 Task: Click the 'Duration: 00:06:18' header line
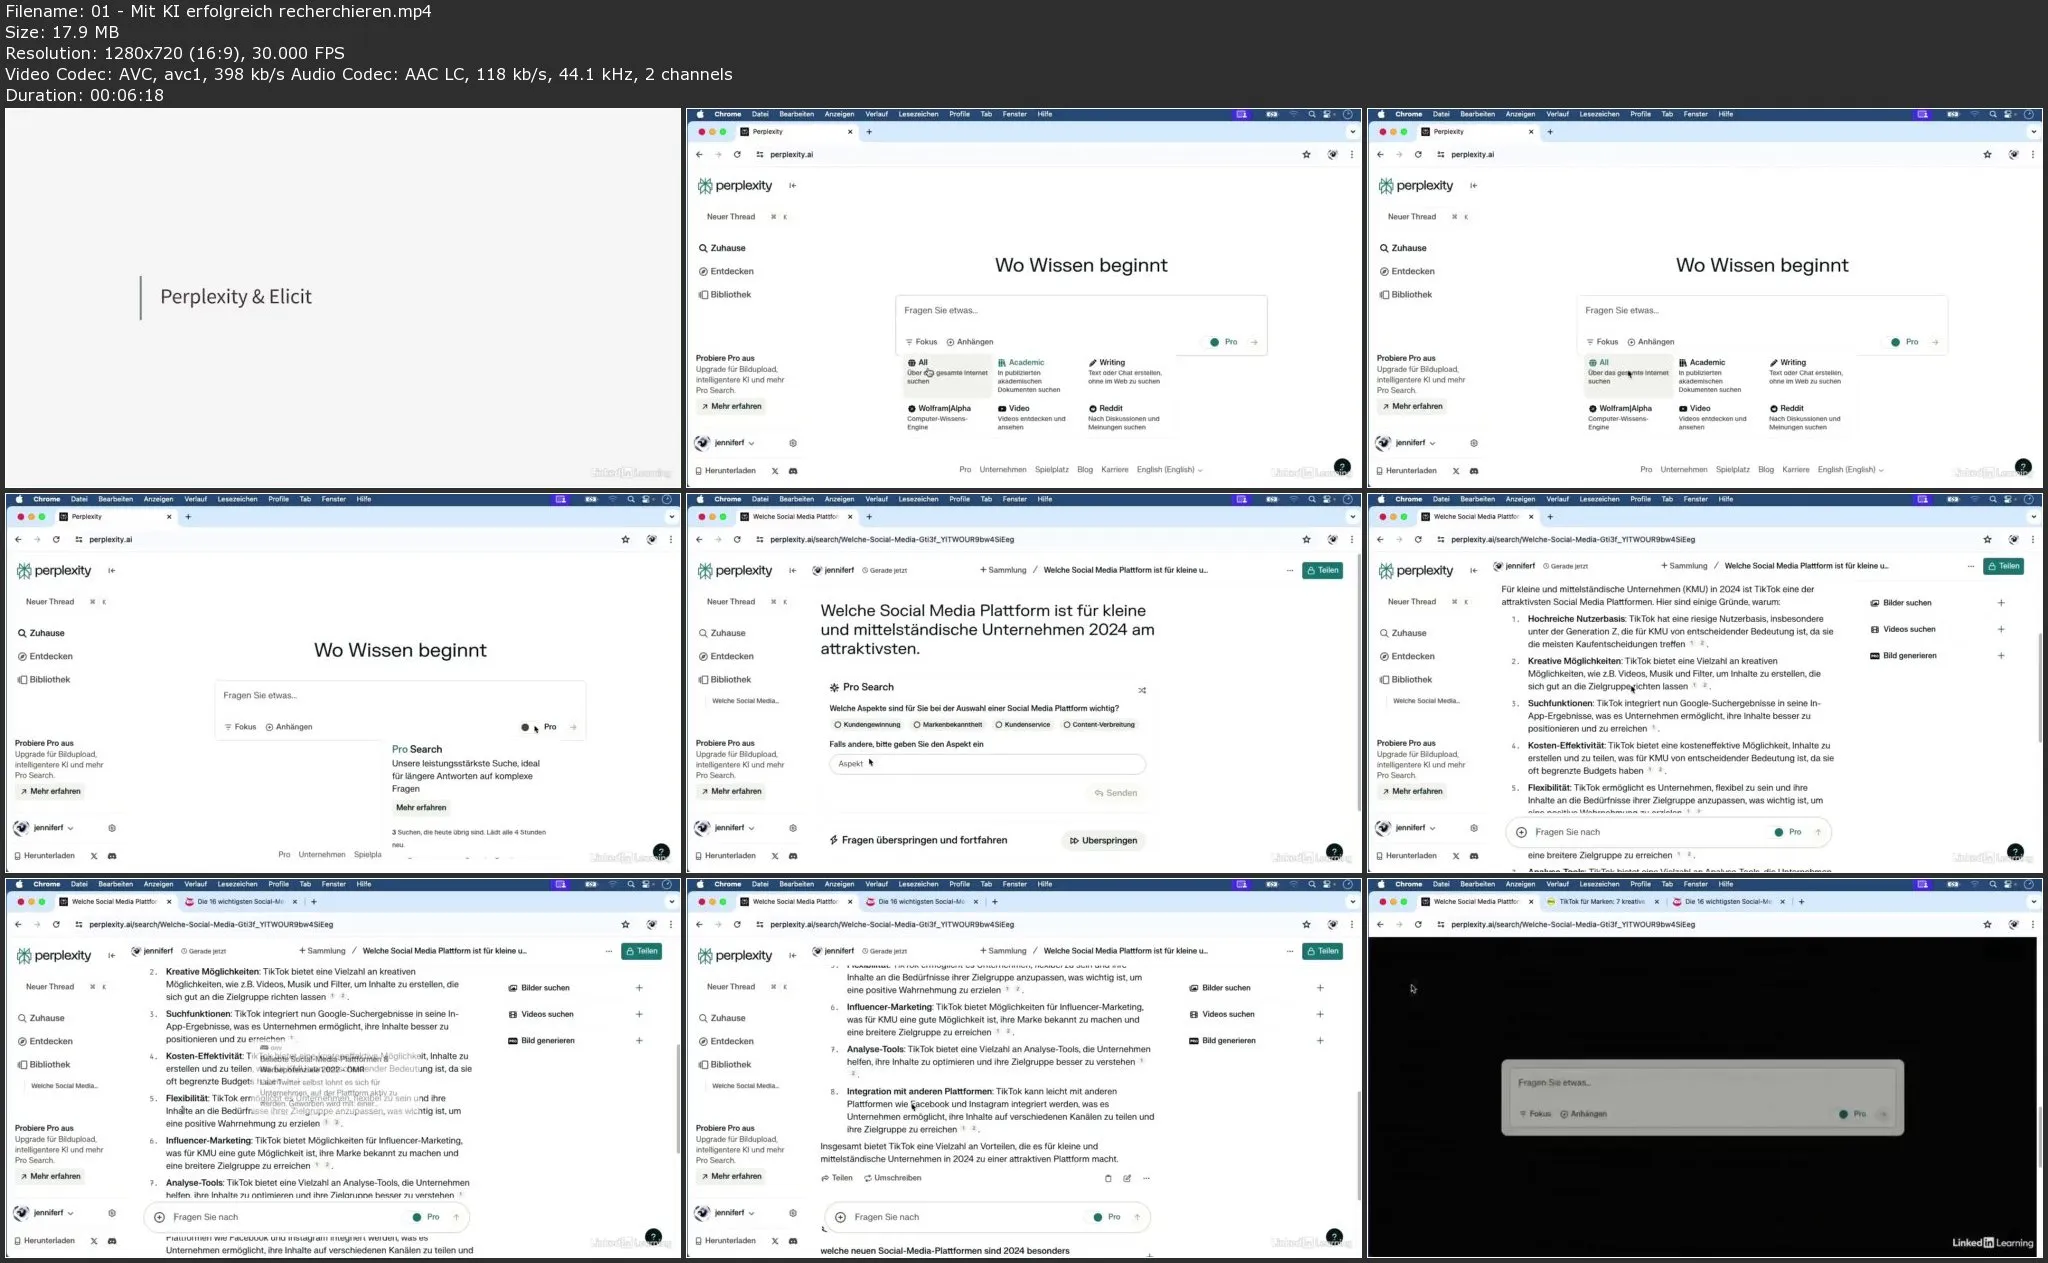pos(85,95)
